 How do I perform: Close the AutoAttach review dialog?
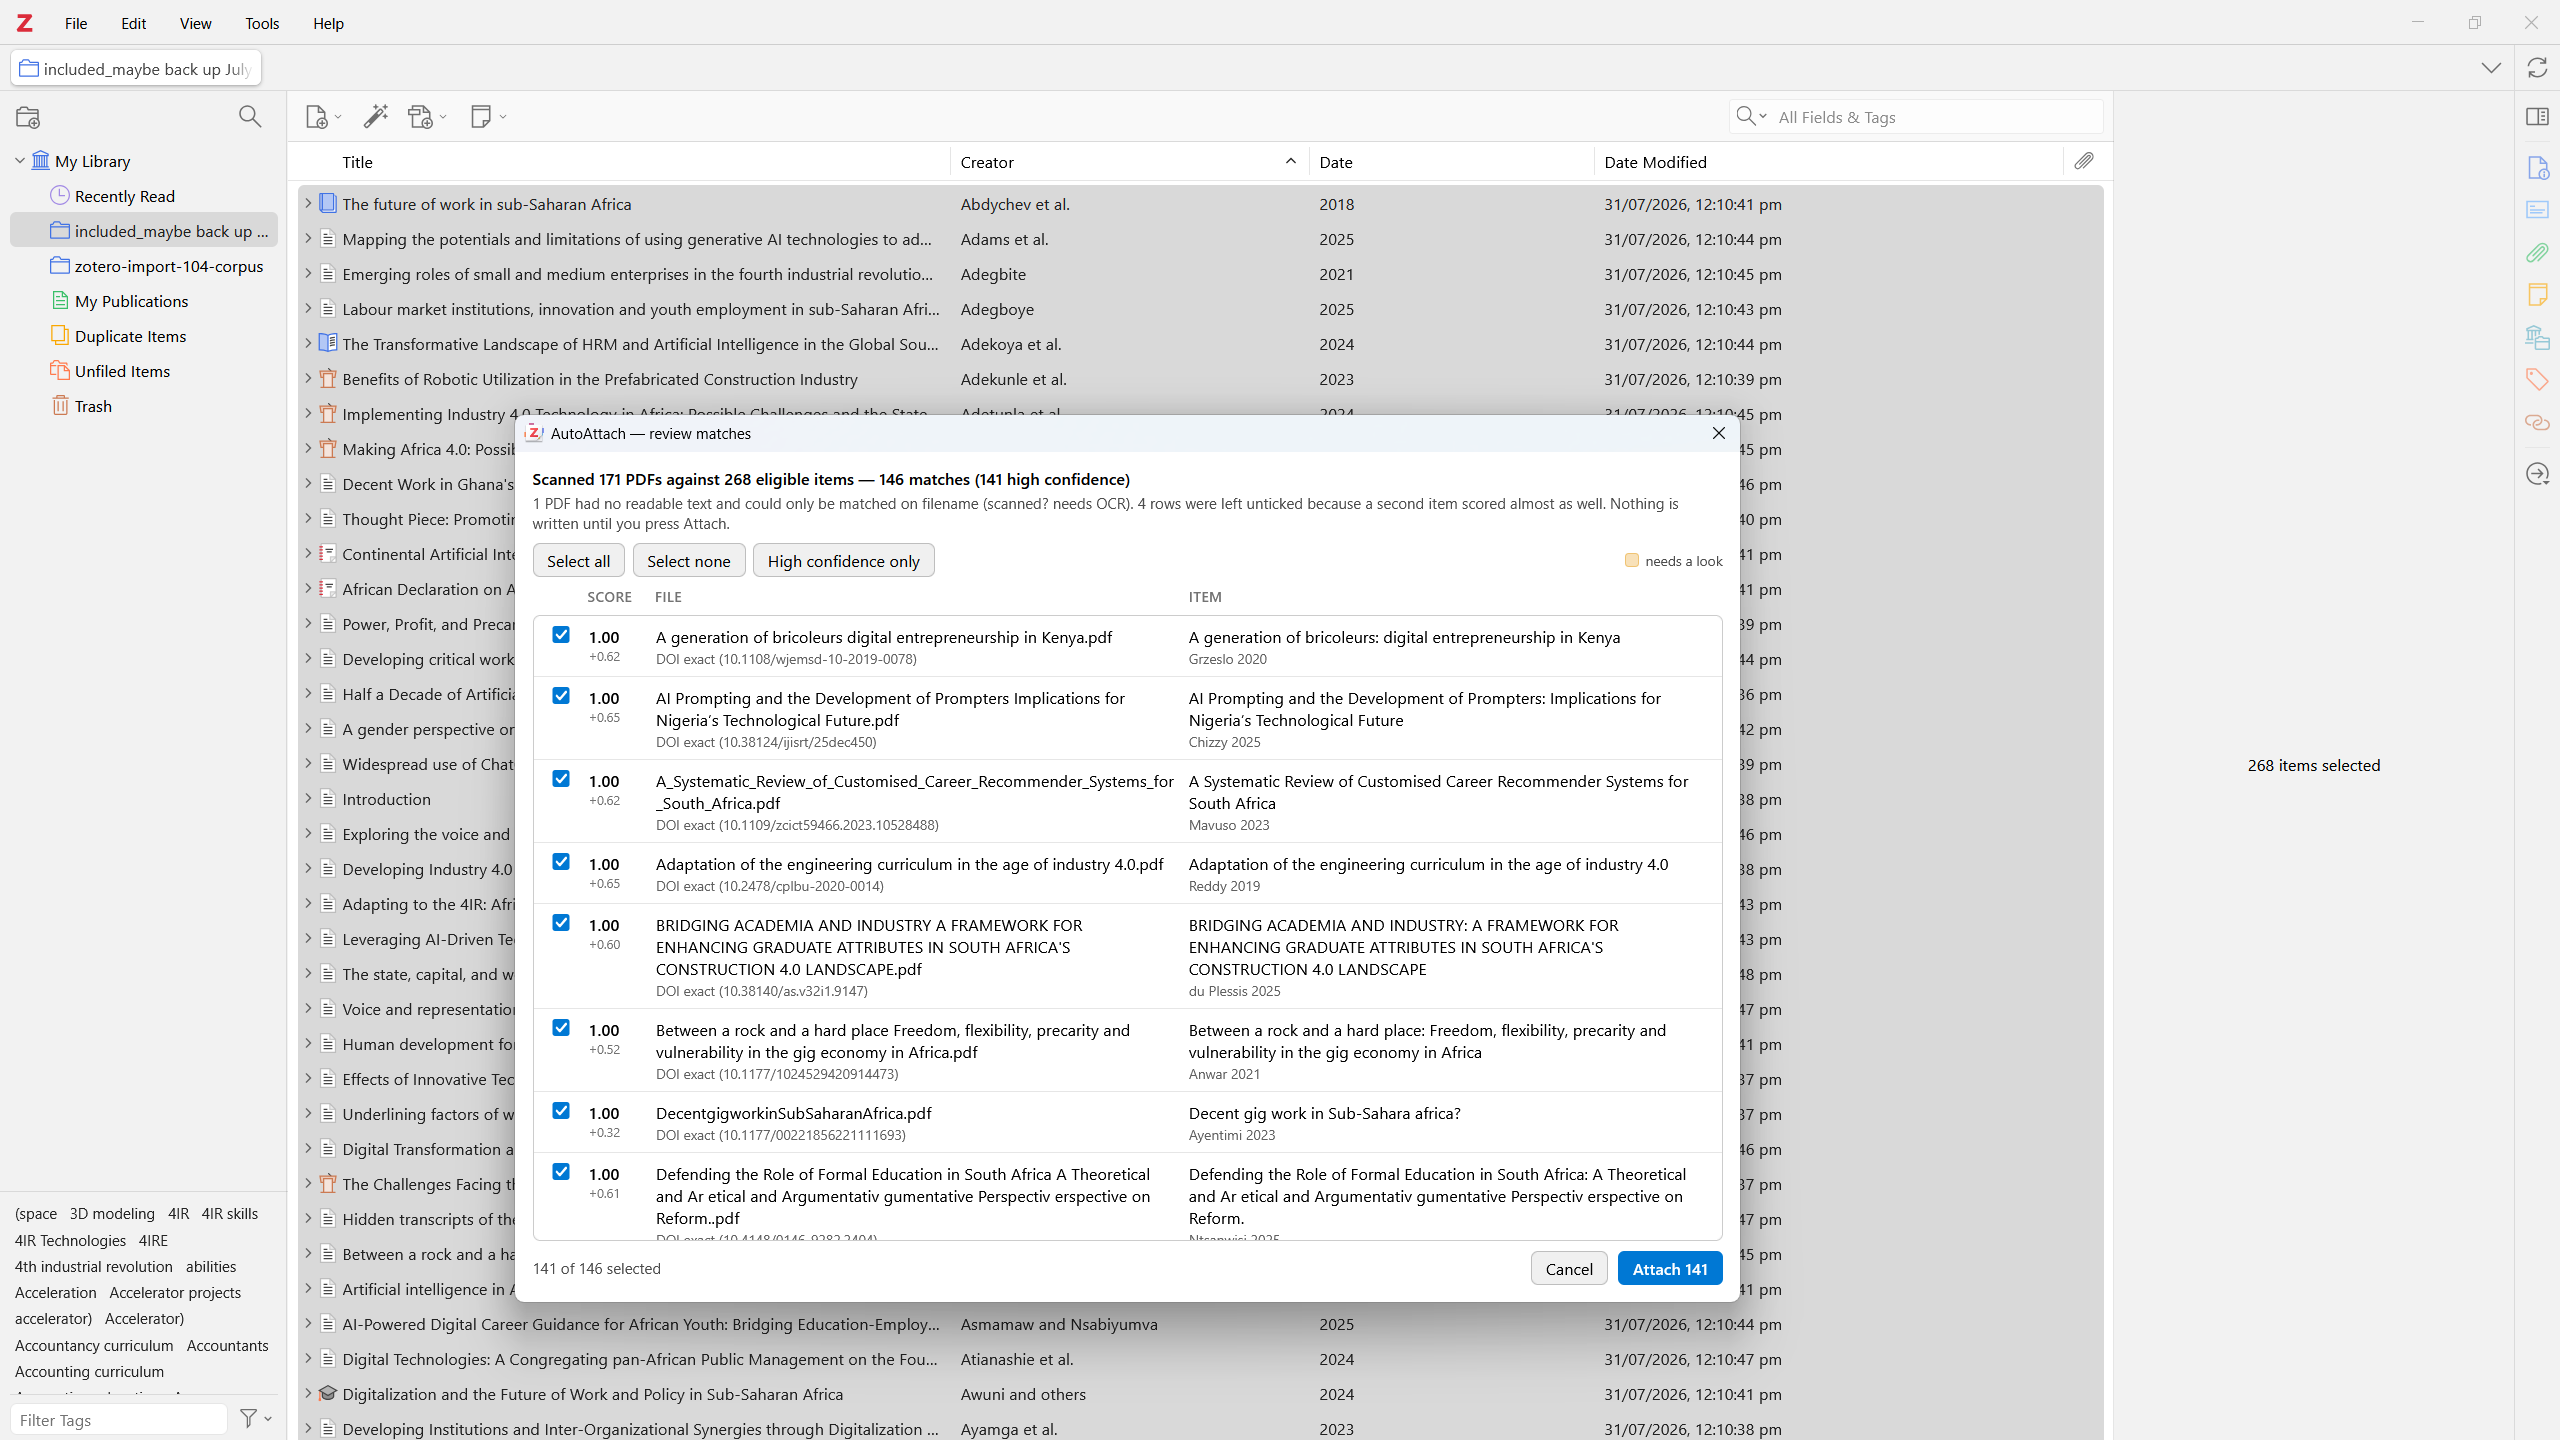[1719, 433]
